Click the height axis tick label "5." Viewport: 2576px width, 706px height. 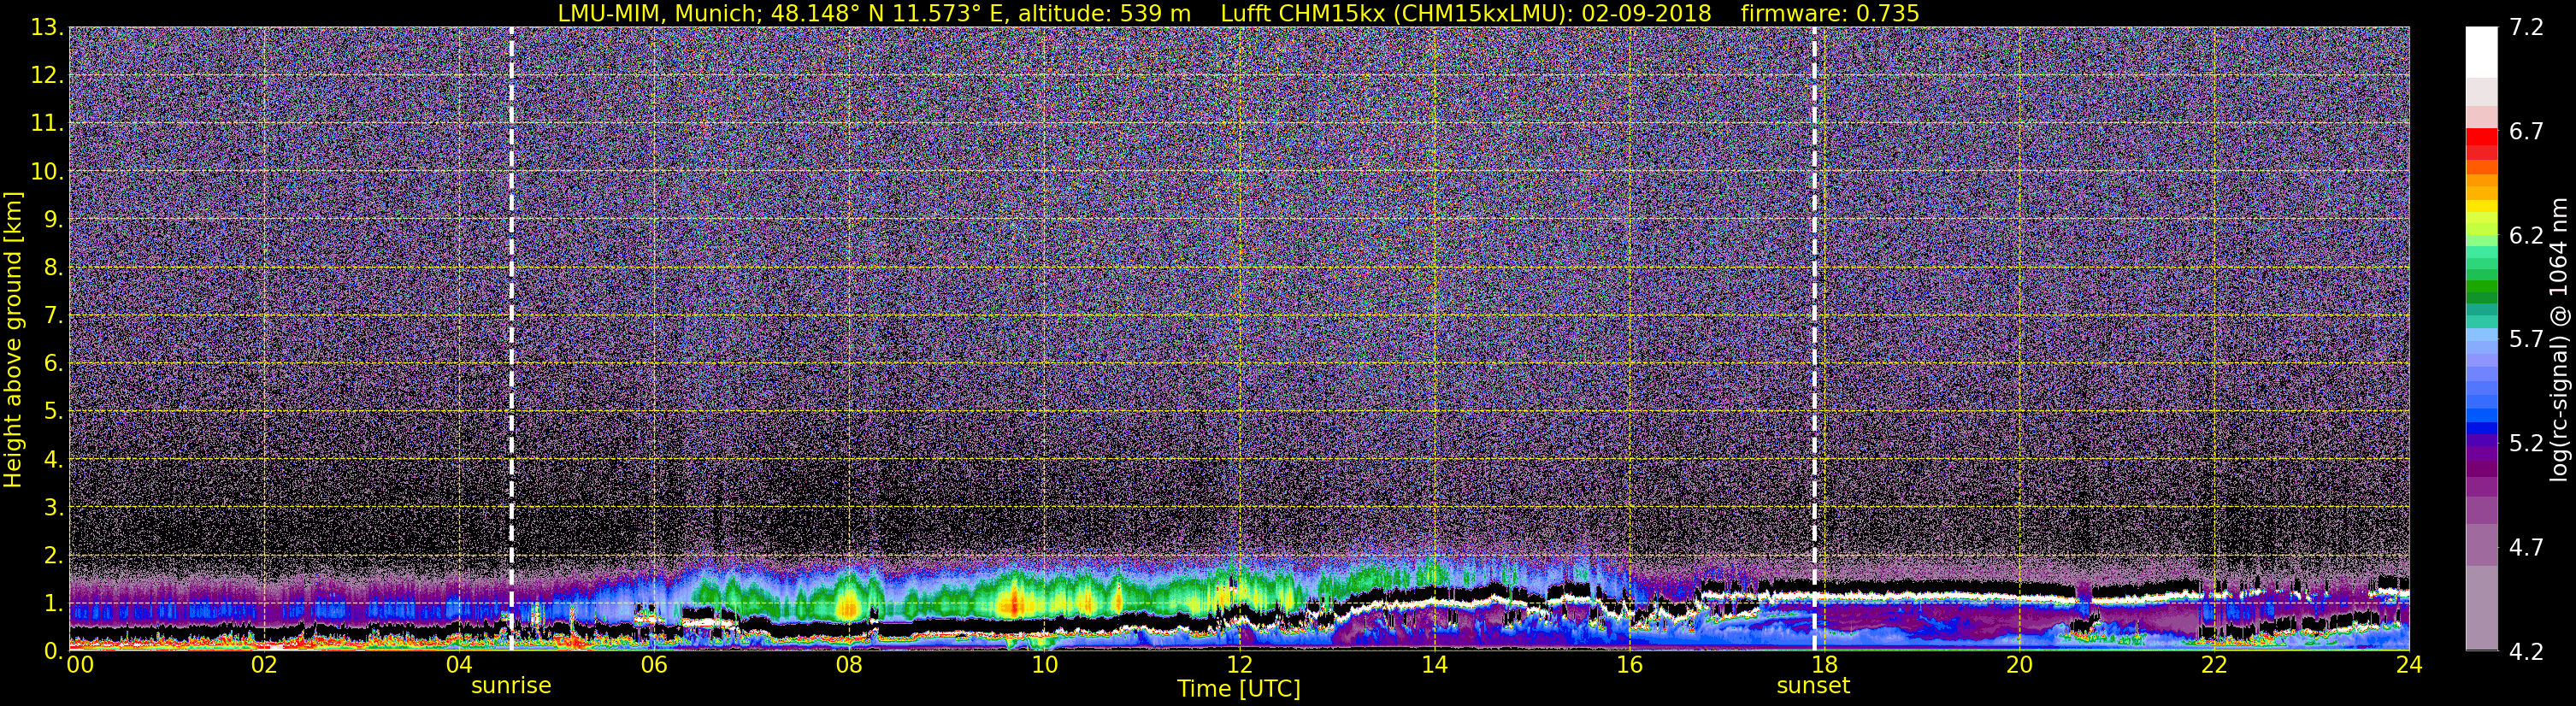click(x=53, y=412)
